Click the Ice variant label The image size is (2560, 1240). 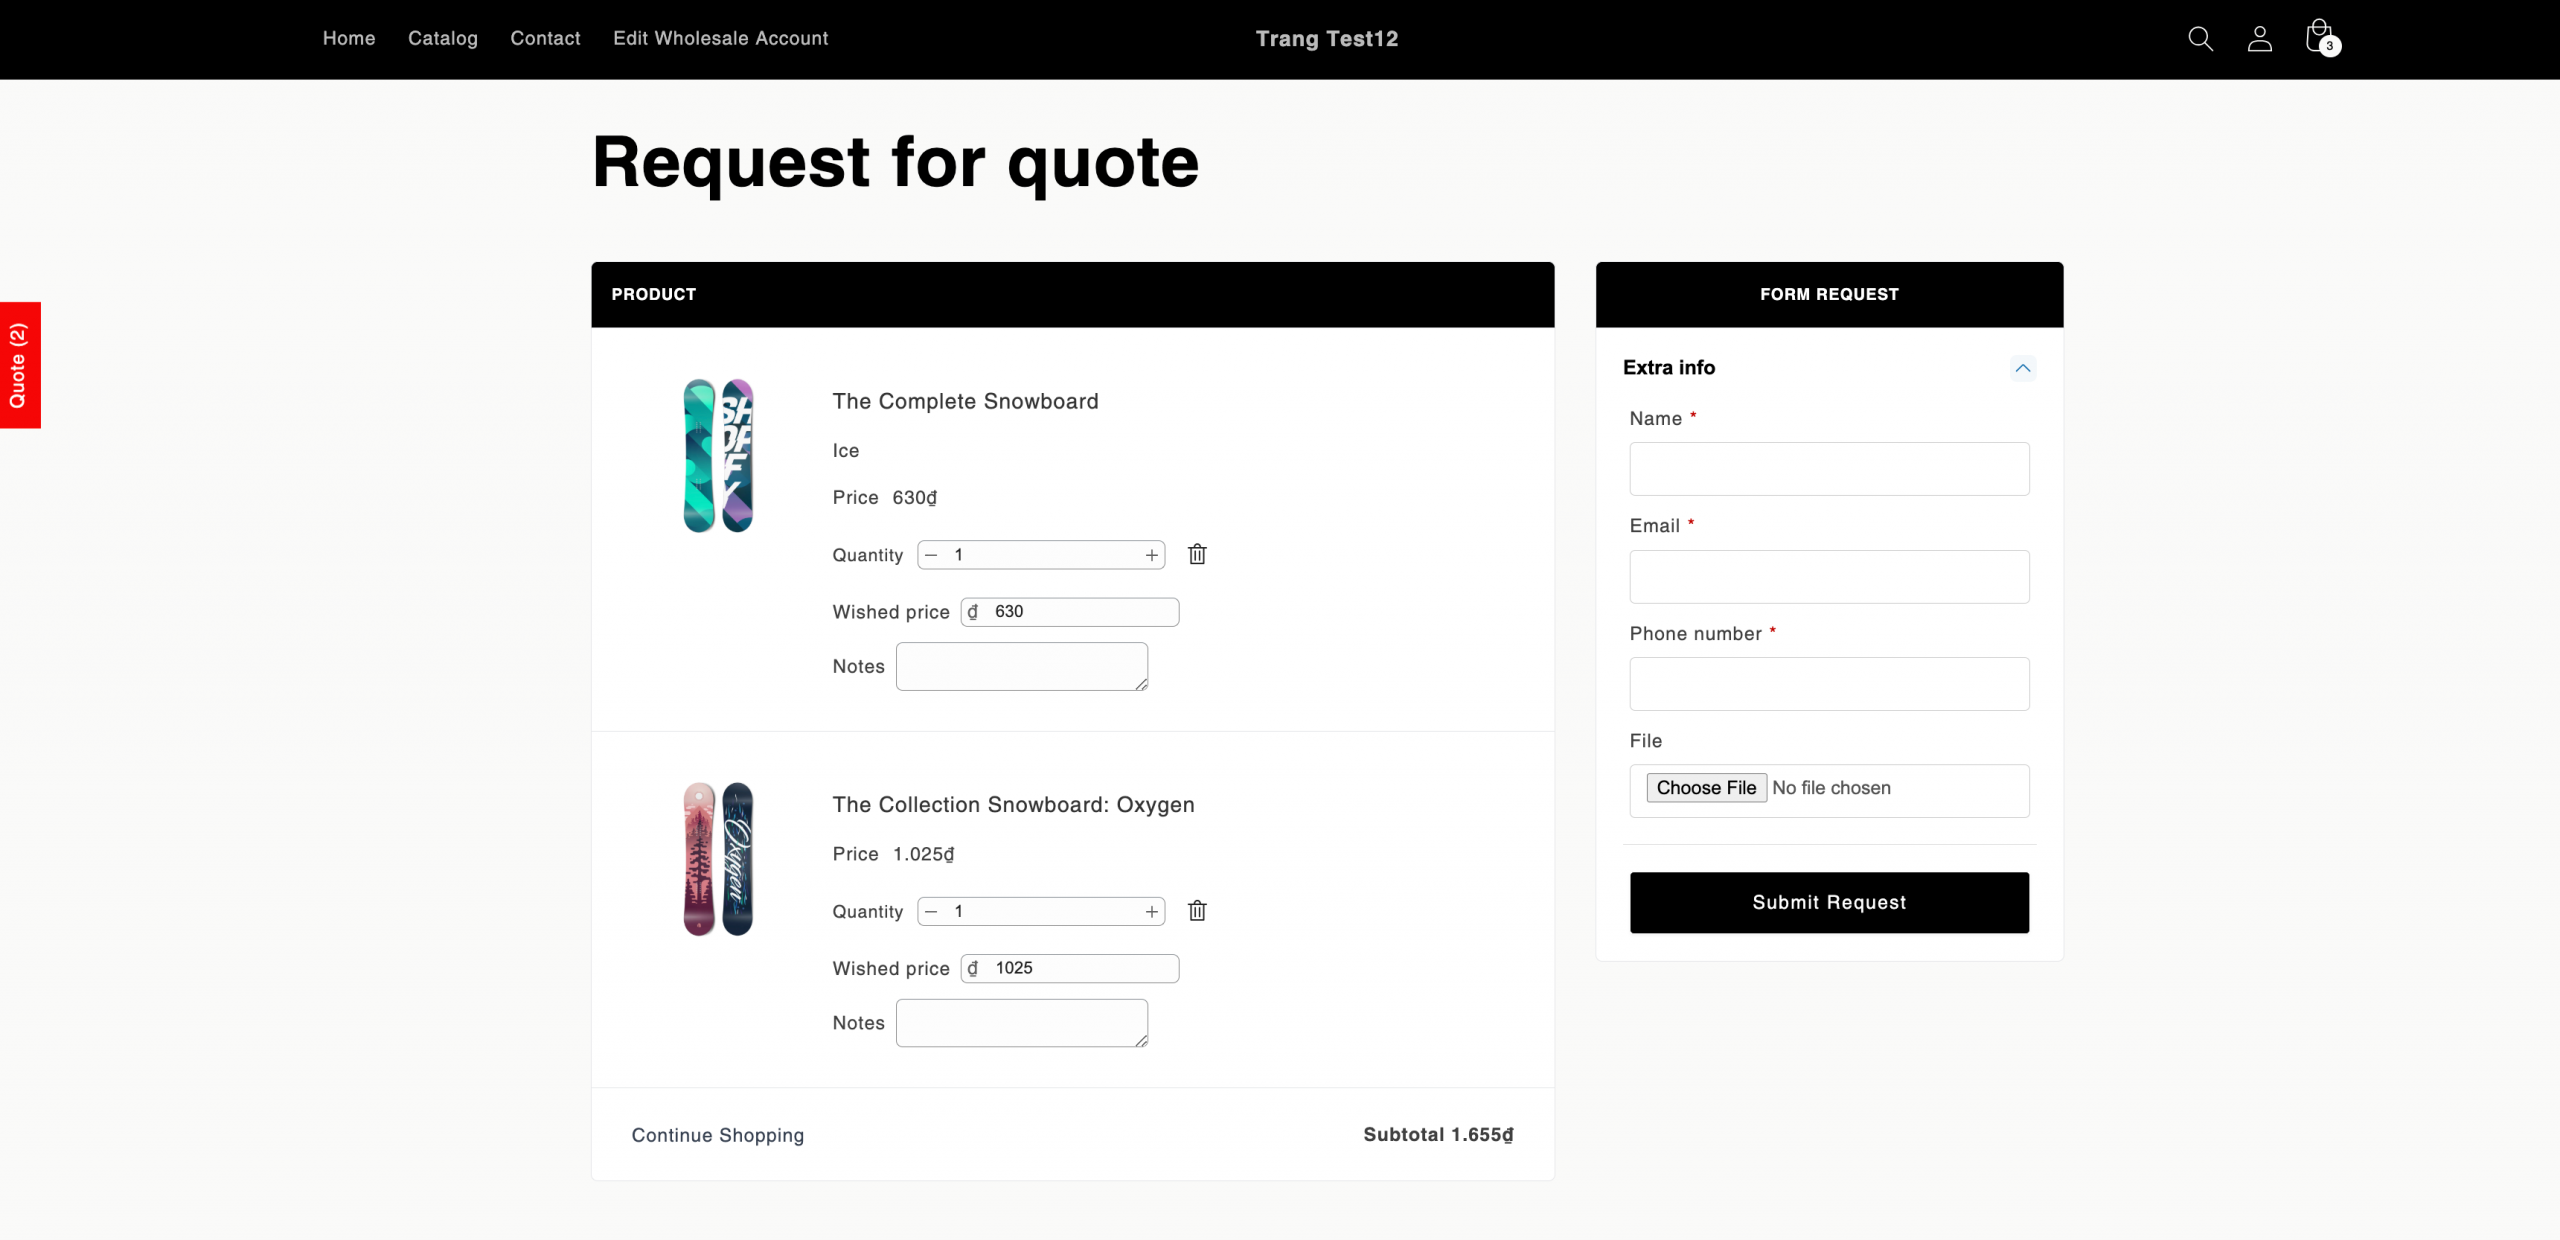tap(846, 451)
